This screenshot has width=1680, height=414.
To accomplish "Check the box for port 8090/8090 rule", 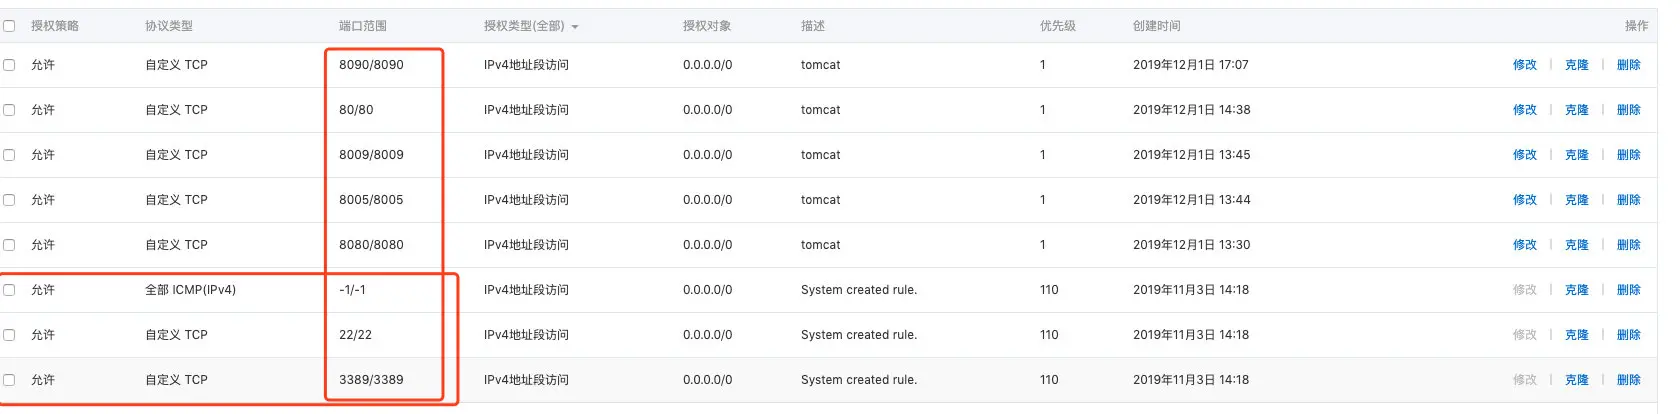I will tap(9, 65).
